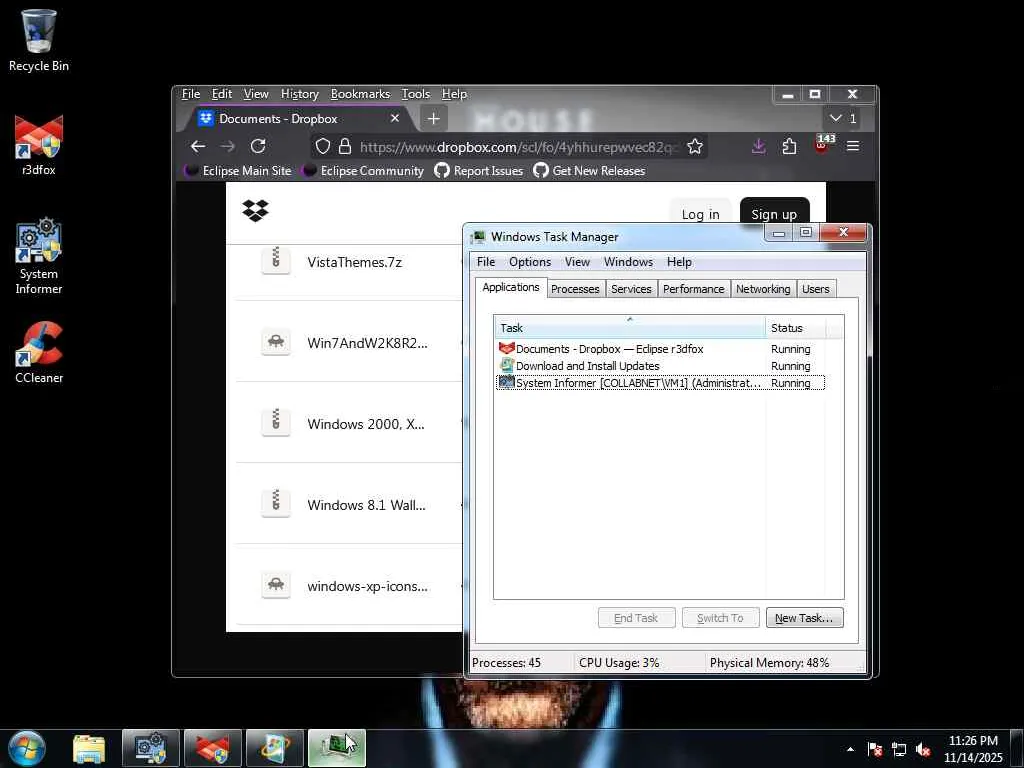Click the VistaThemes.7z archive file icon

point(276,259)
